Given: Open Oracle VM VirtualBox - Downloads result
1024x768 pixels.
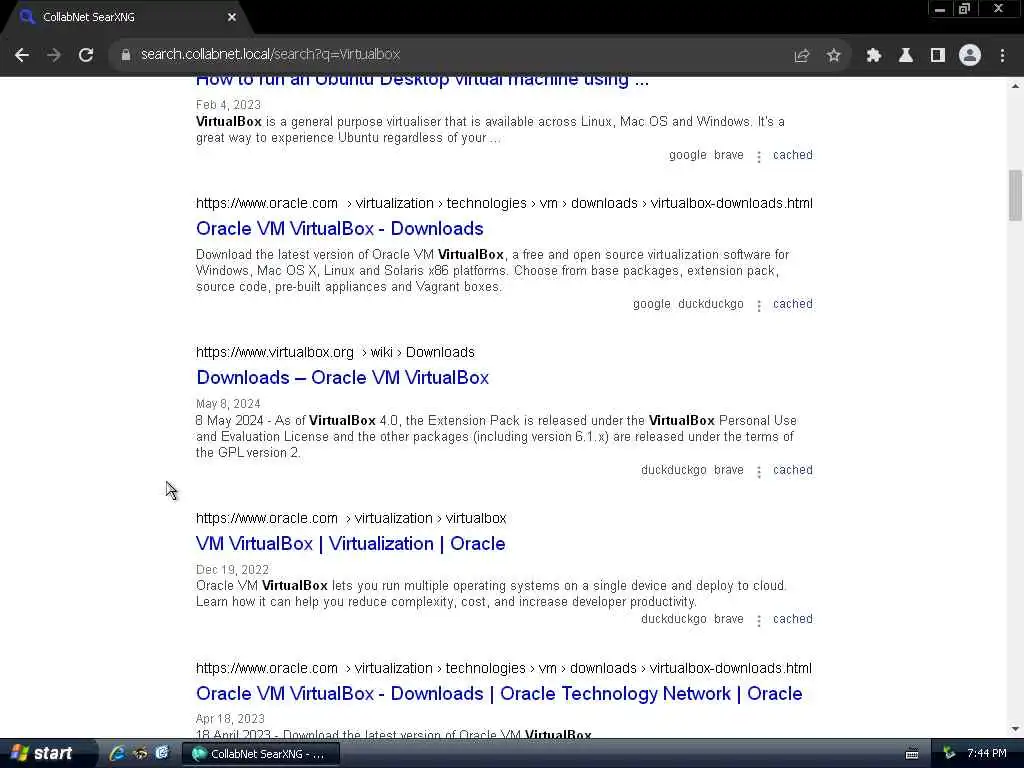Looking at the screenshot, I should pyautogui.click(x=340, y=229).
